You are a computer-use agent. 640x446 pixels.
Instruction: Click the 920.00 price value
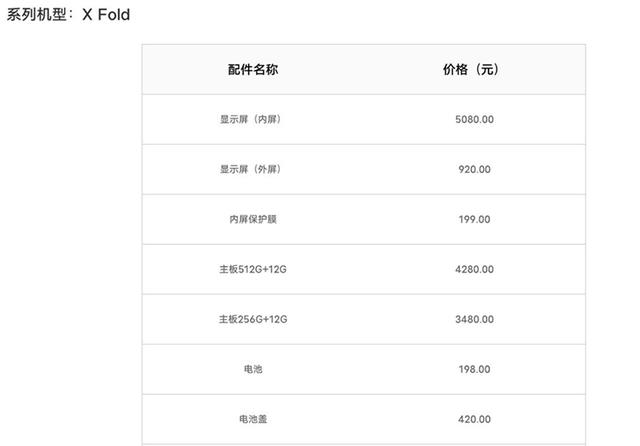click(x=473, y=169)
